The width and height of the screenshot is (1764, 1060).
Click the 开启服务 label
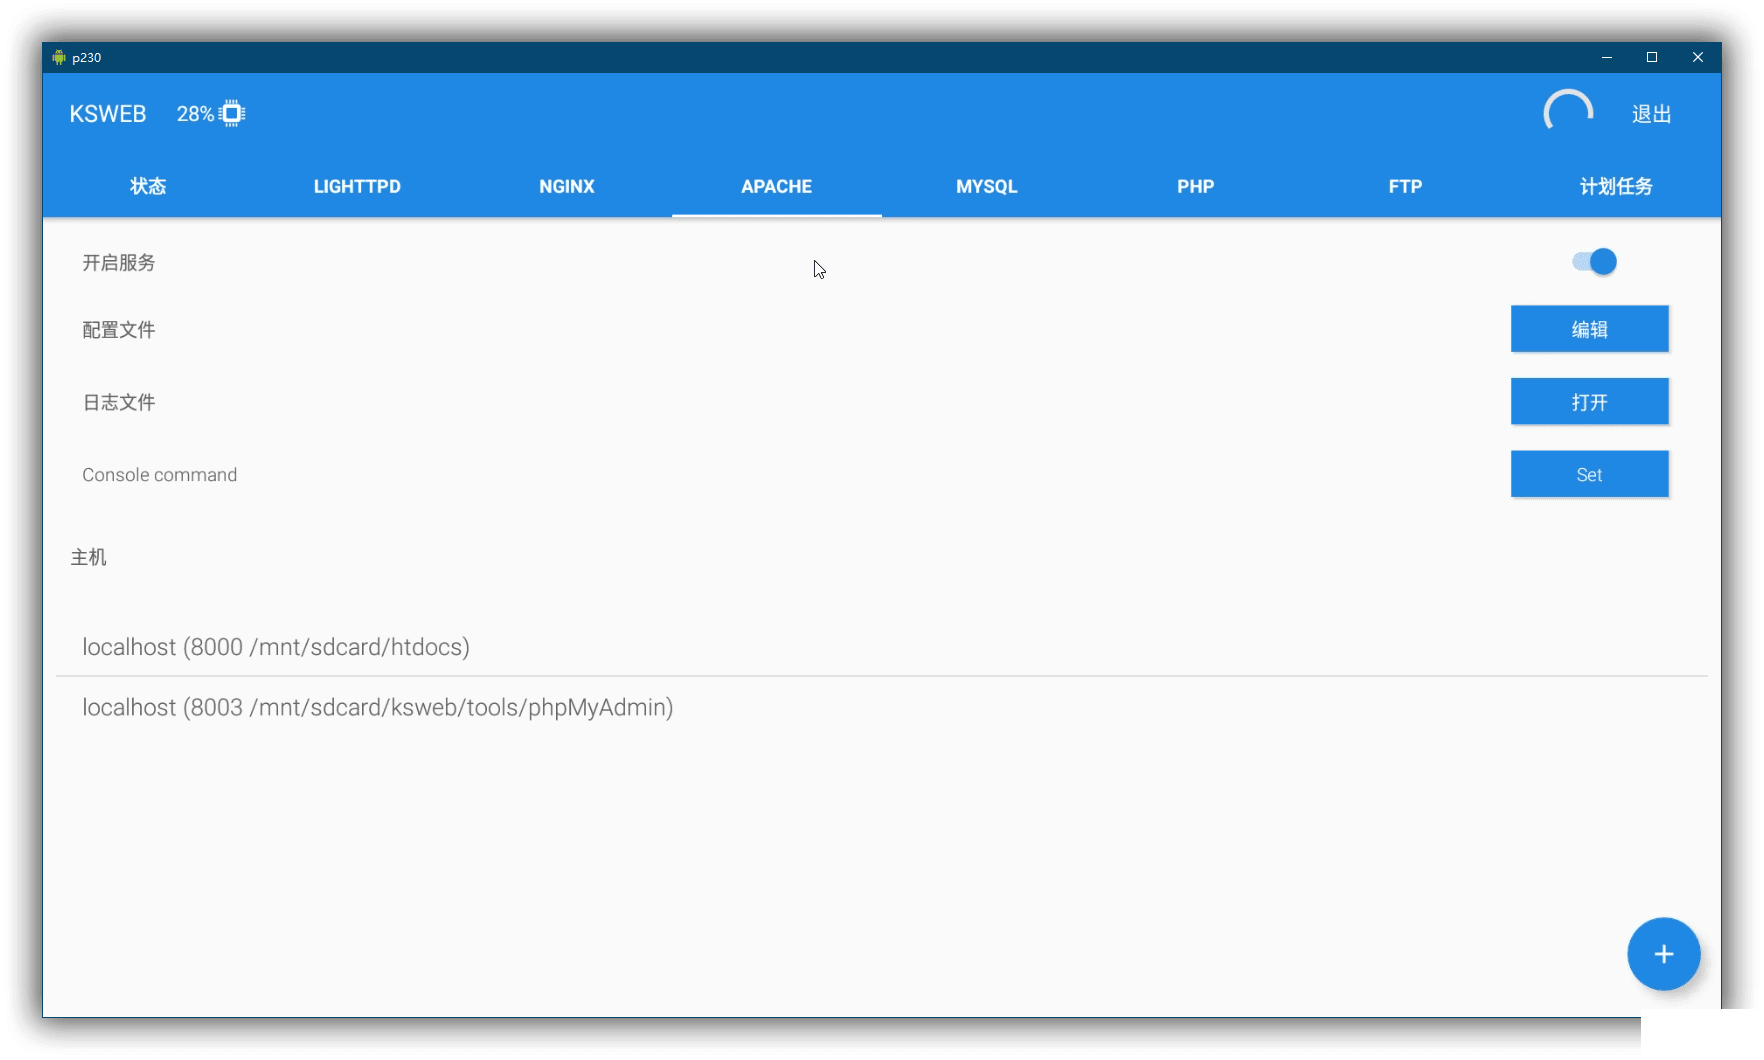[118, 262]
